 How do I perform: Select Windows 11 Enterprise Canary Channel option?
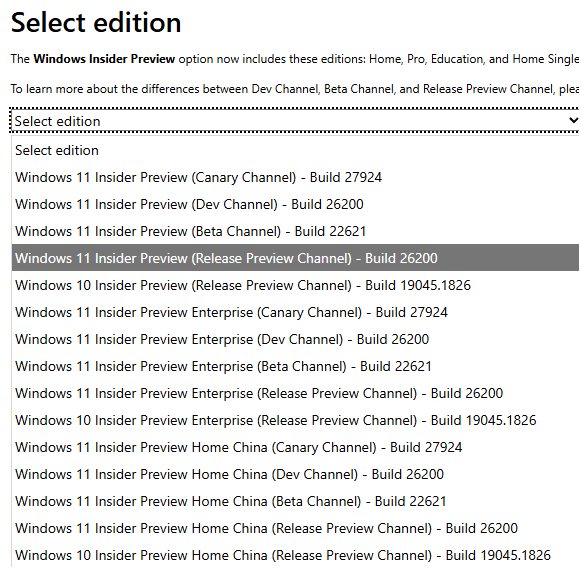click(295, 312)
